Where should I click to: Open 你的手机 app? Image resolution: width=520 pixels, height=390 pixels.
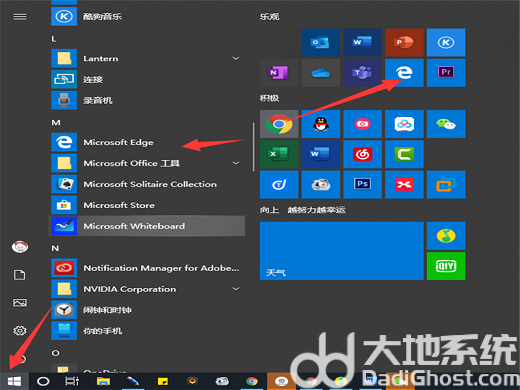147,331
